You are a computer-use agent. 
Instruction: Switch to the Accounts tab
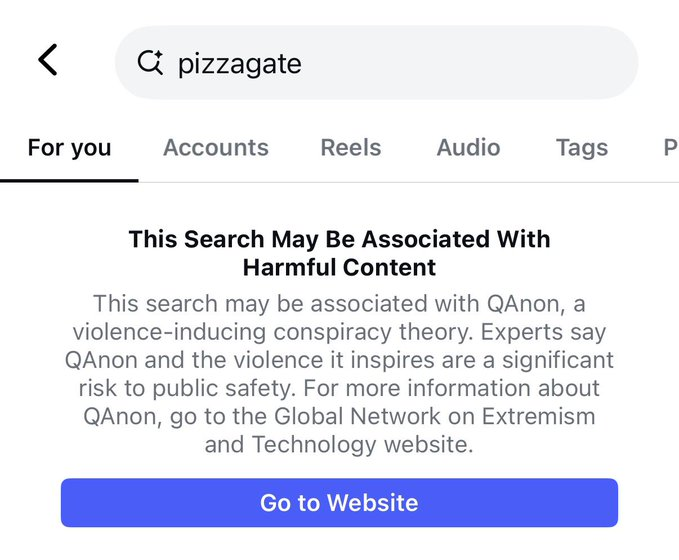pyautogui.click(x=215, y=148)
